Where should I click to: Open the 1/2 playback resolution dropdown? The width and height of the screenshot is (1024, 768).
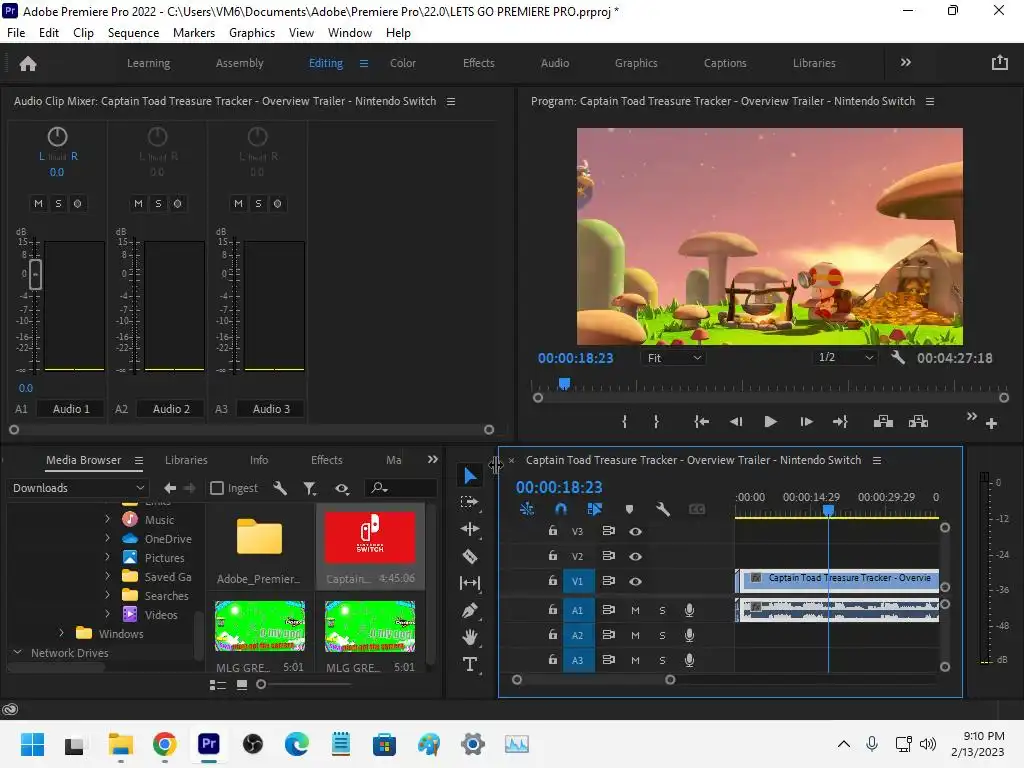pos(845,358)
